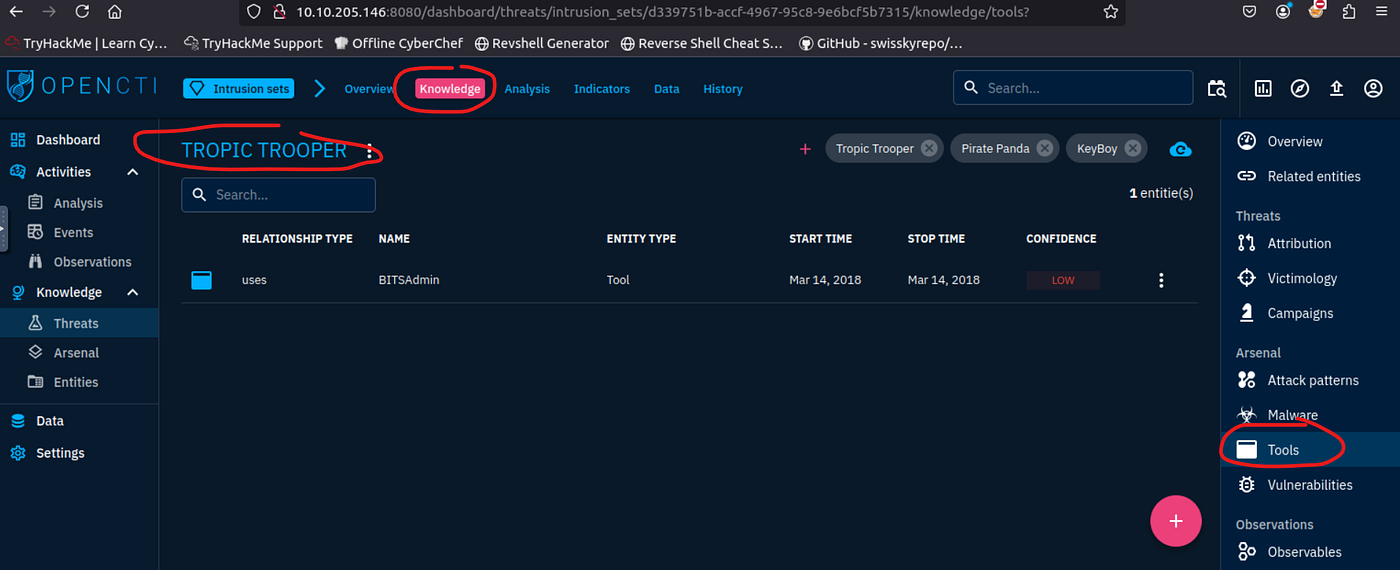This screenshot has width=1400, height=570.
Task: Remove the Tropic Trooper alias chip
Action: tap(929, 148)
